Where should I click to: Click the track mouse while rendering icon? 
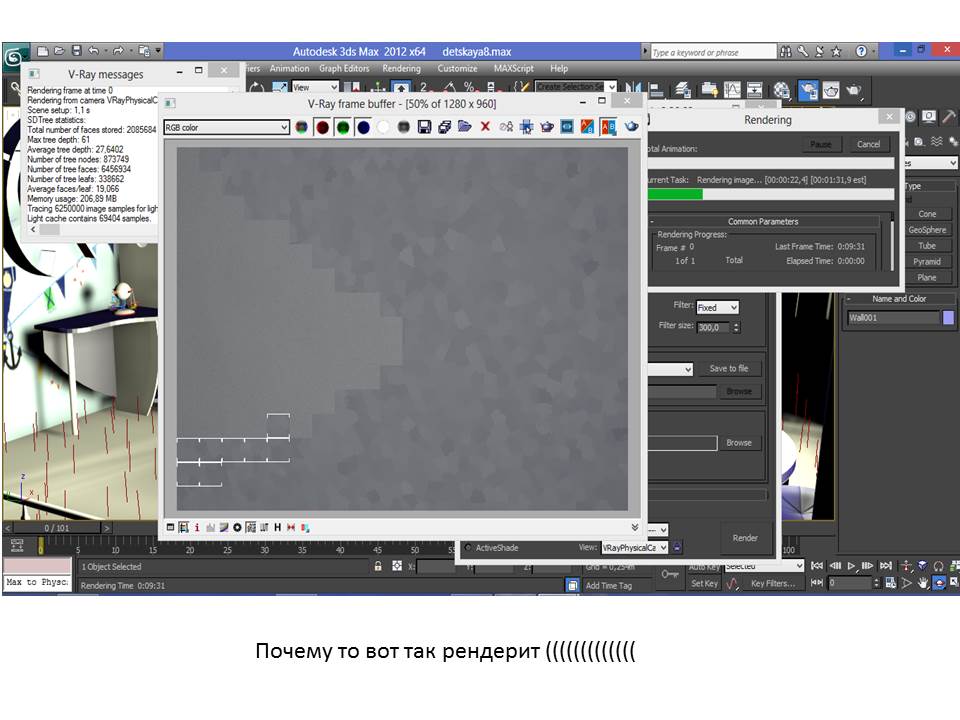click(526, 127)
